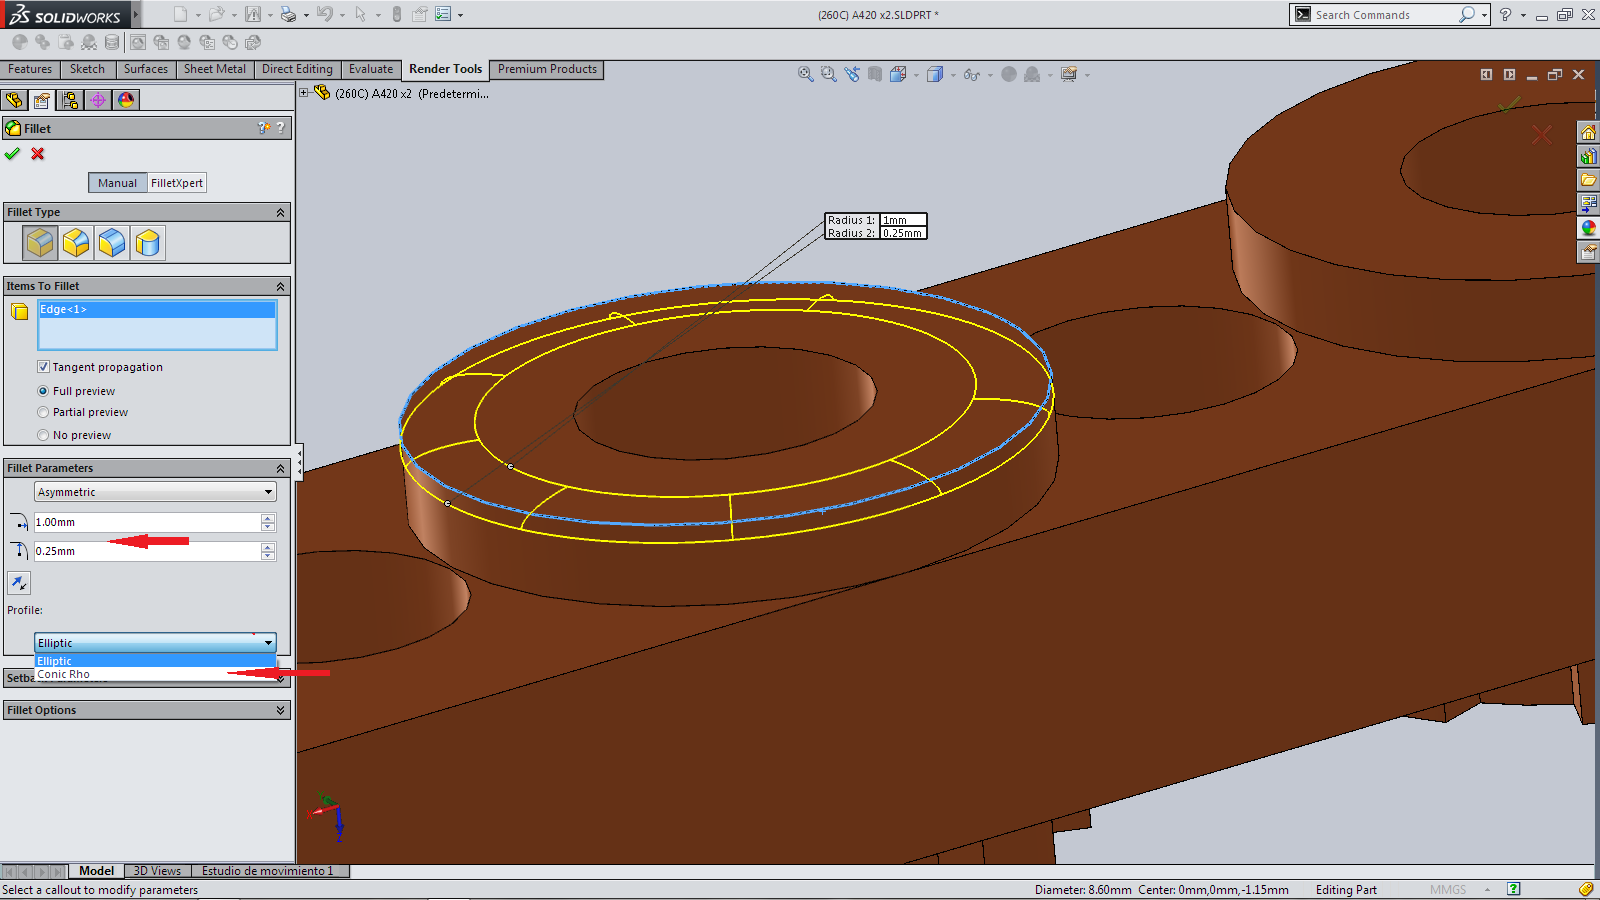Cancel the fillet with red X
1600x900 pixels.
pyautogui.click(x=38, y=154)
